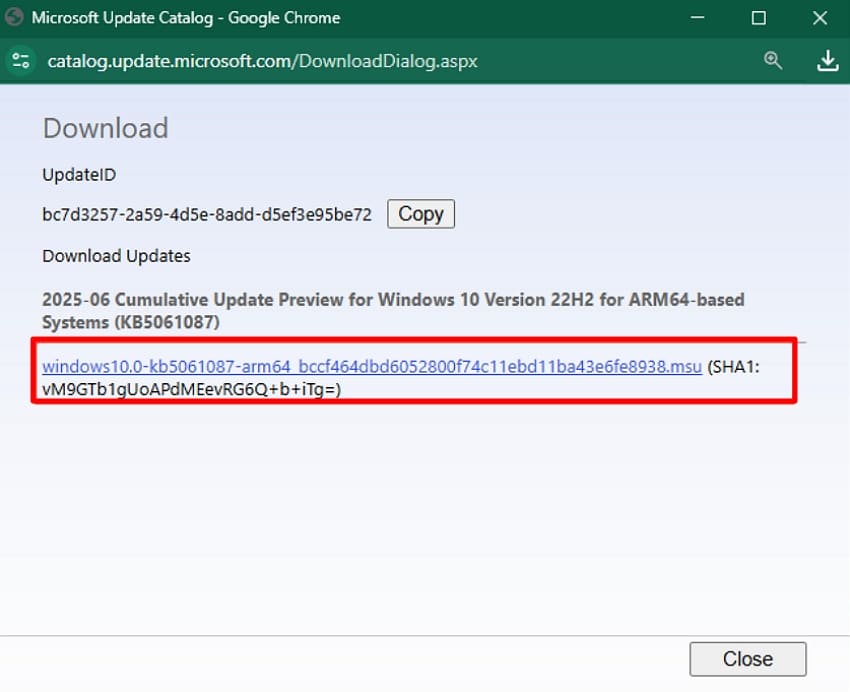This screenshot has height=692, width=850.
Task: Copy the UpdateID using the Copy button
Action: pos(420,213)
